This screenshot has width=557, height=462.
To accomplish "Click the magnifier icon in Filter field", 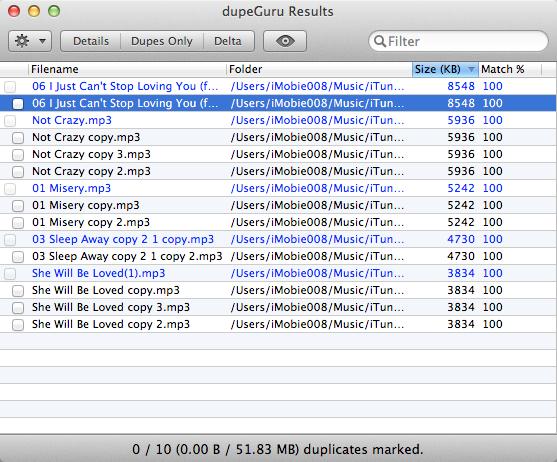I will point(380,41).
